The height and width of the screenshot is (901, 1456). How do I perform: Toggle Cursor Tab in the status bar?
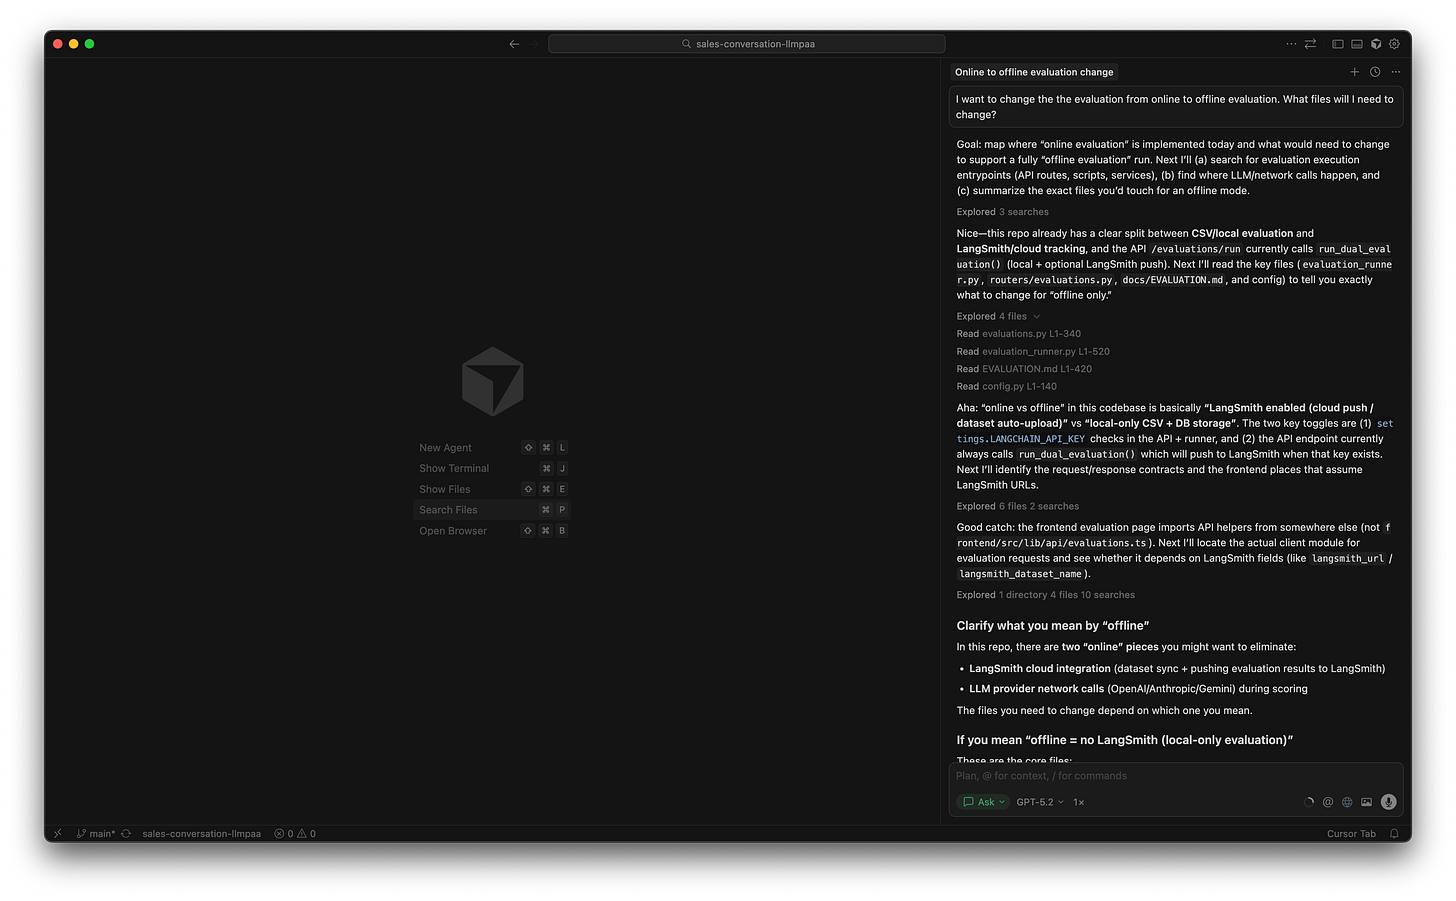coord(1351,833)
